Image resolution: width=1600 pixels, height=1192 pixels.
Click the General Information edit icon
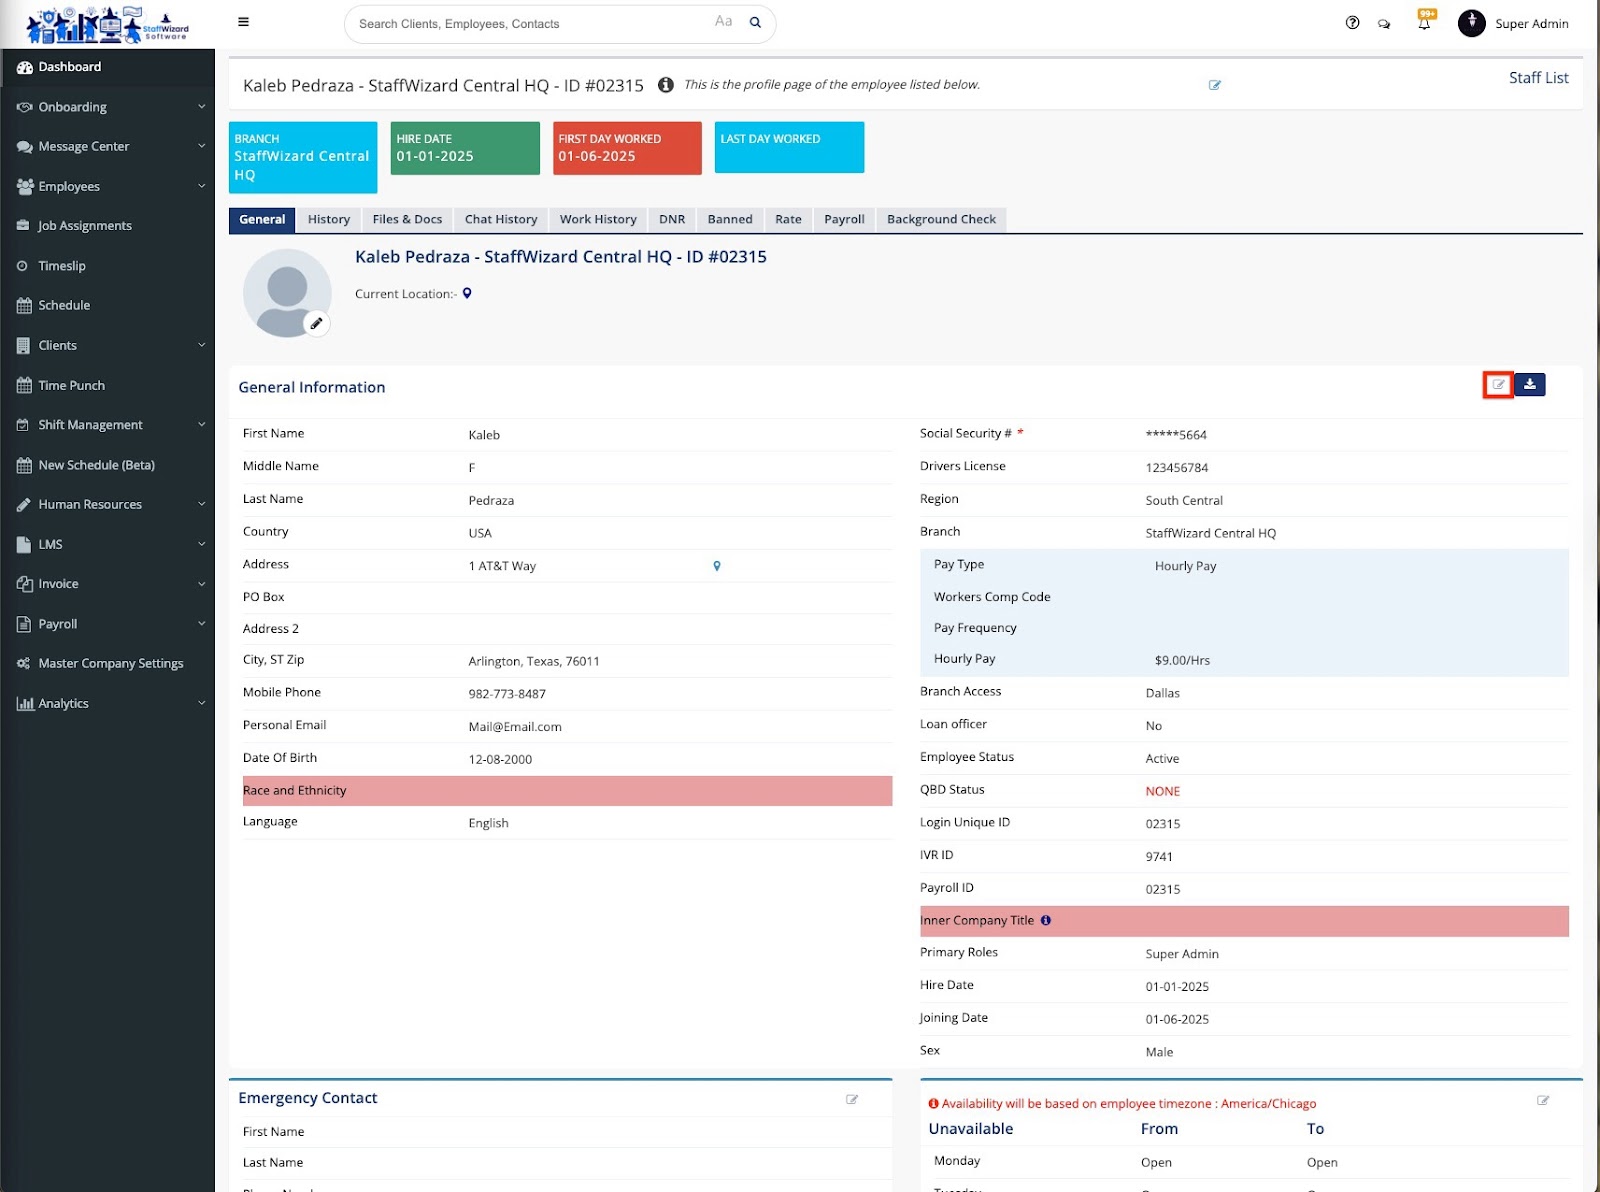(x=1498, y=385)
